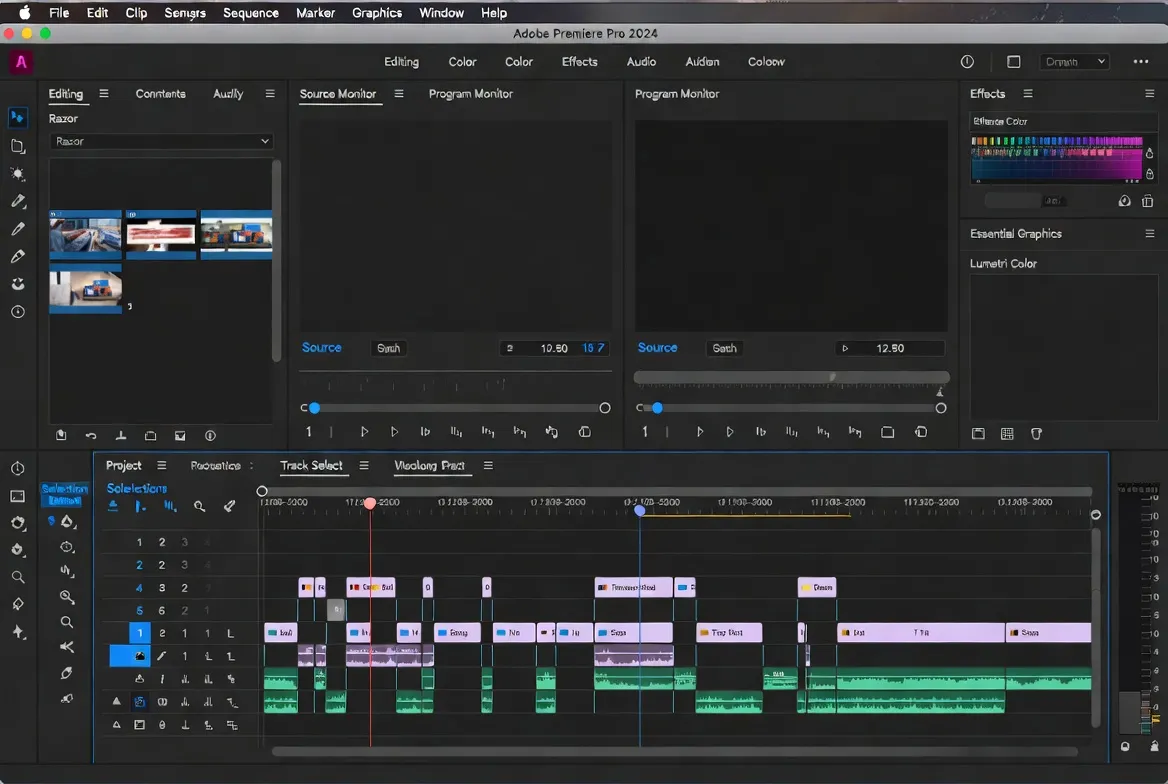Toggle the solid triangle in audio track header
Screen dimensions: 1168x784
116,701
